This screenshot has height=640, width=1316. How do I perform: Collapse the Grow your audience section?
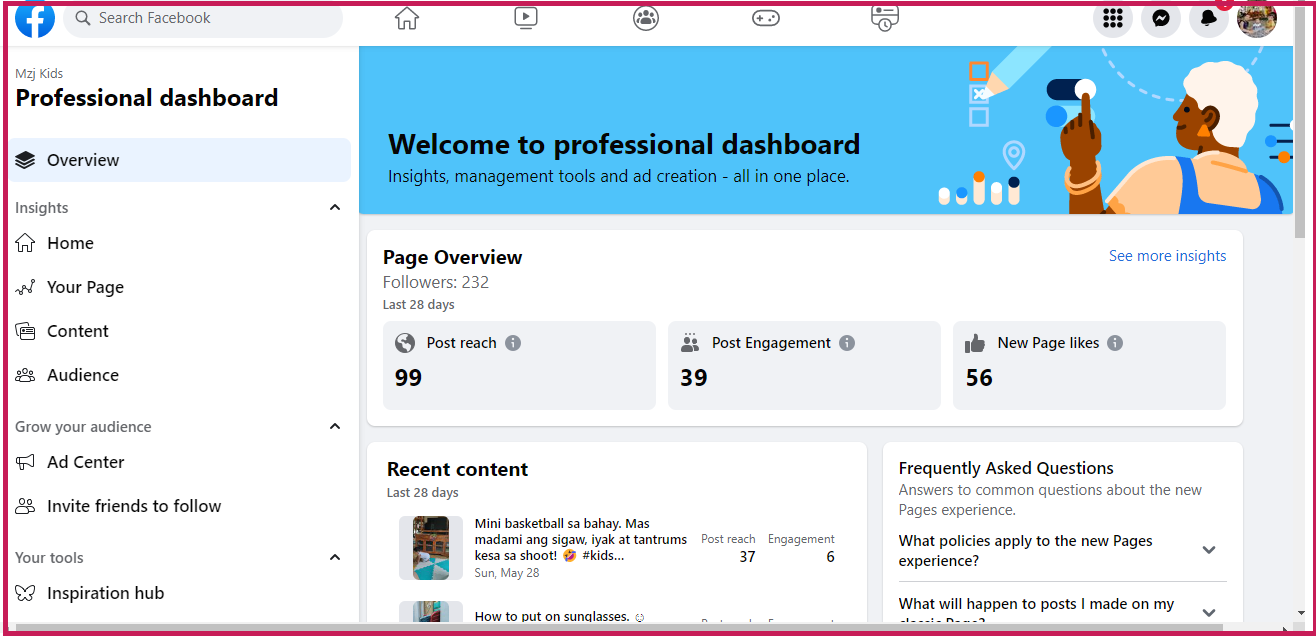click(335, 427)
